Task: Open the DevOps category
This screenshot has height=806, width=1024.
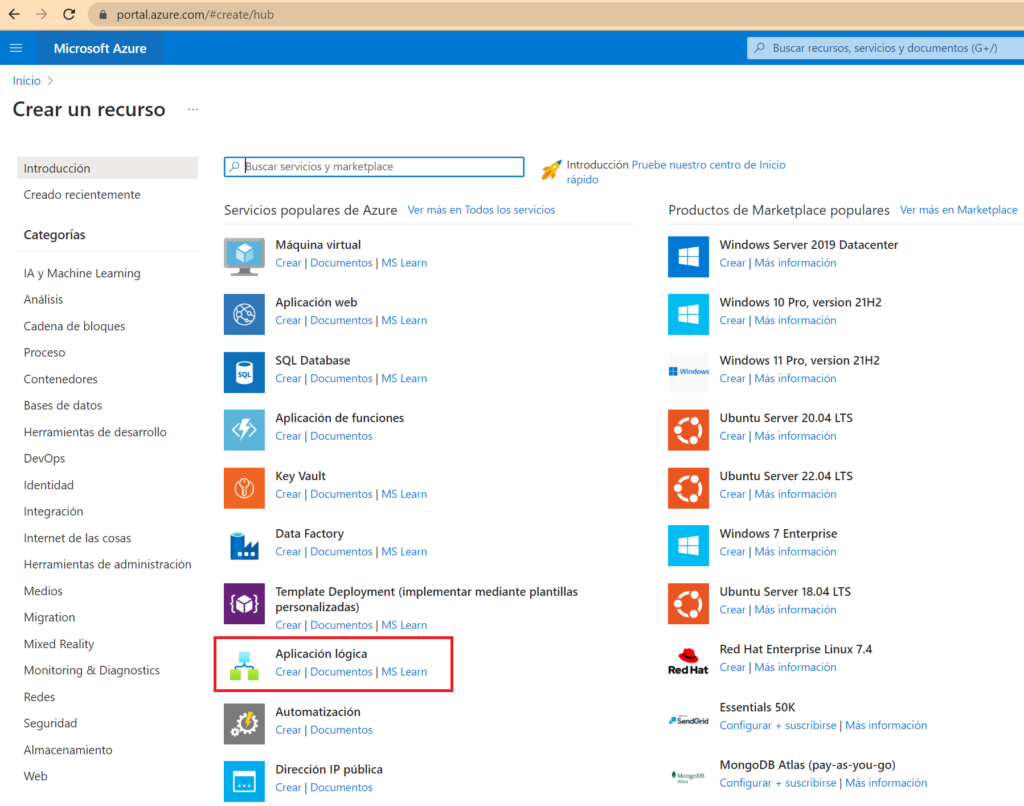Action: 44,459
